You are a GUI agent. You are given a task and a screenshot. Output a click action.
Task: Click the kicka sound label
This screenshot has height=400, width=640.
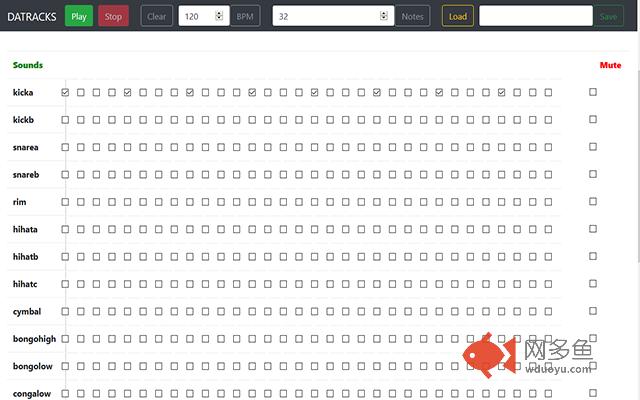[23, 93]
